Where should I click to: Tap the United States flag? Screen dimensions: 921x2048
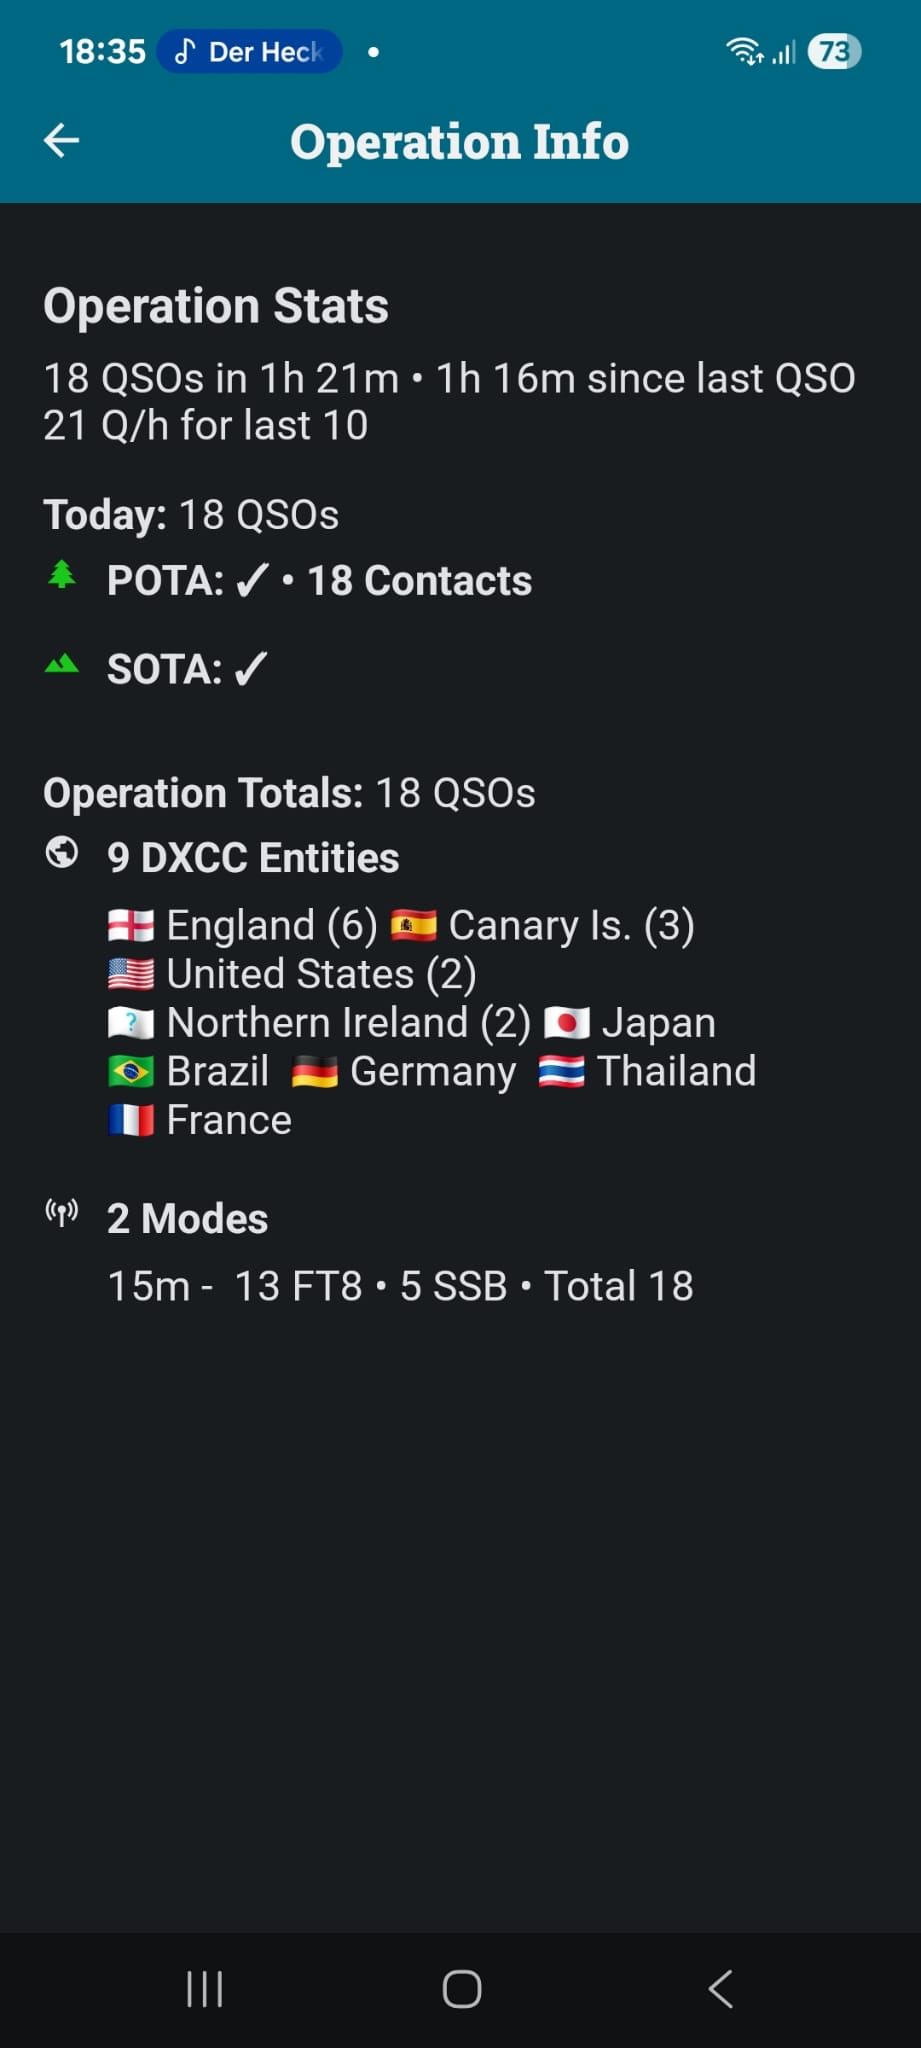coord(131,974)
